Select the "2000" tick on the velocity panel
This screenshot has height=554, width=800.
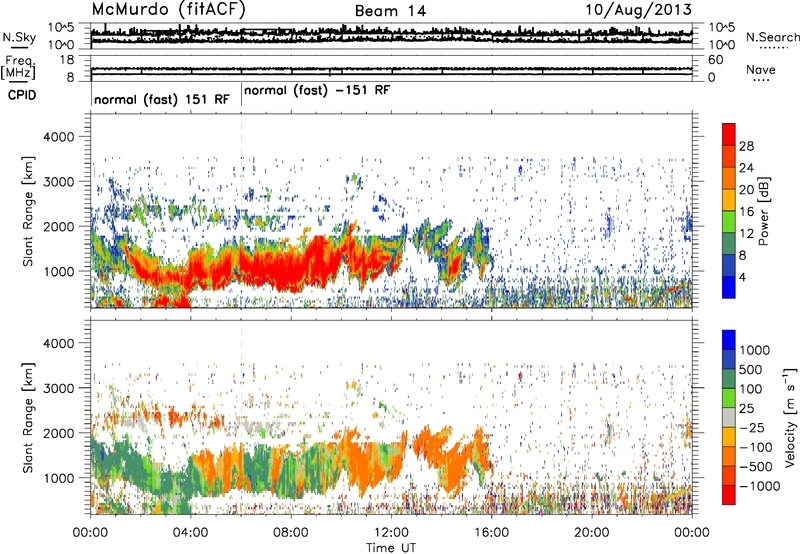point(58,433)
